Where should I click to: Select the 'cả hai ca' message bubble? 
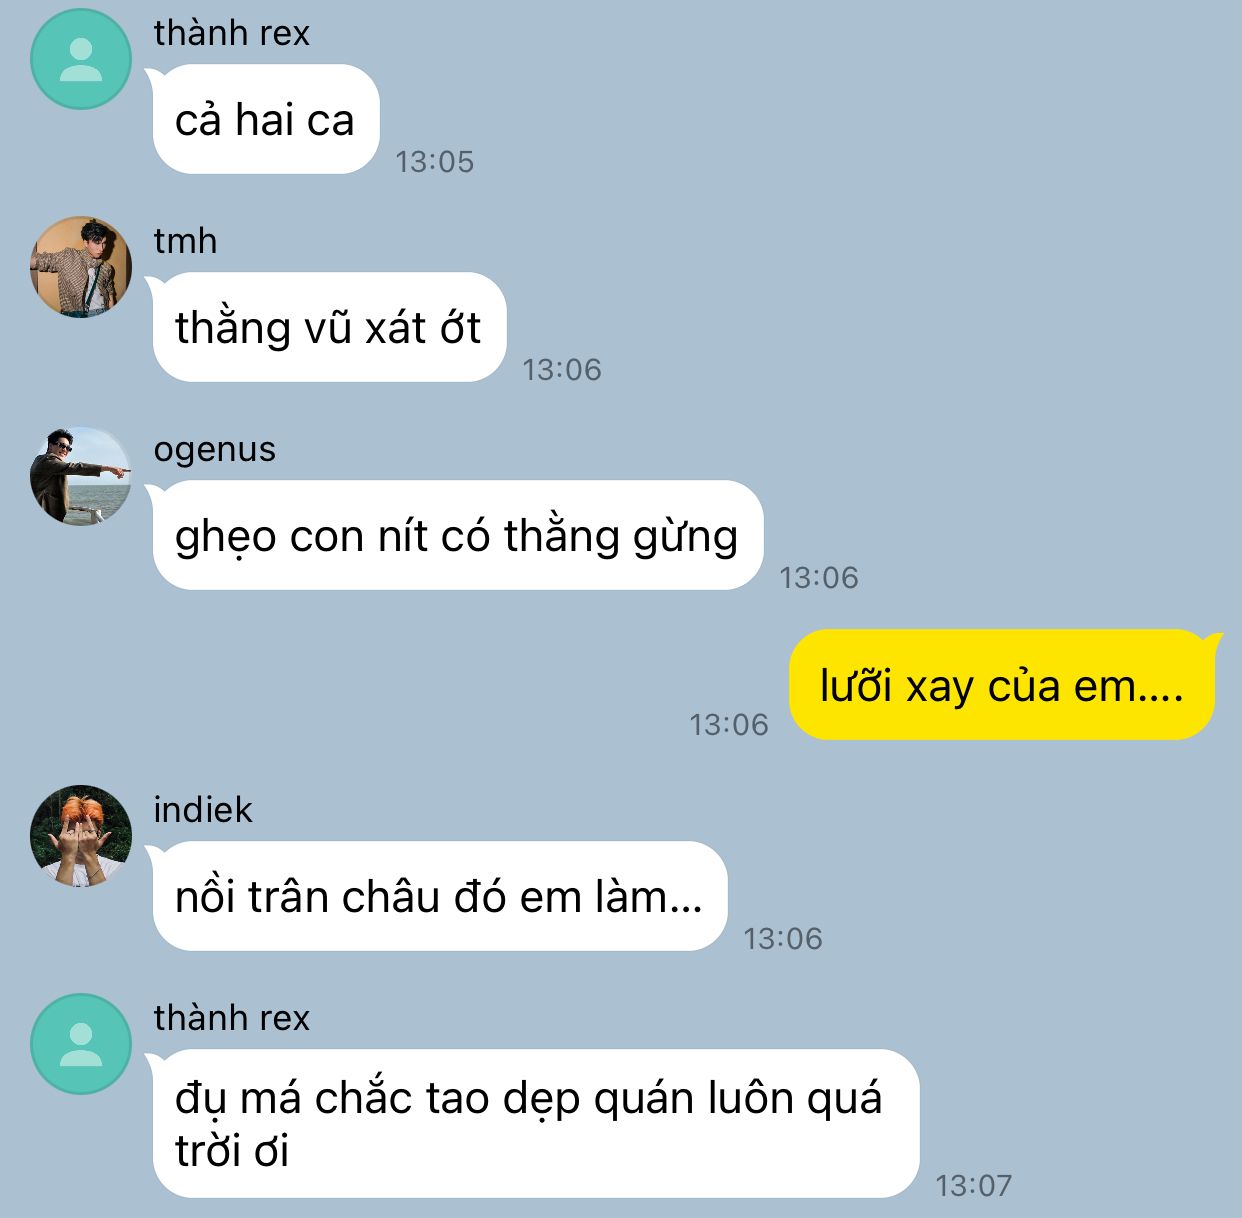click(x=265, y=119)
